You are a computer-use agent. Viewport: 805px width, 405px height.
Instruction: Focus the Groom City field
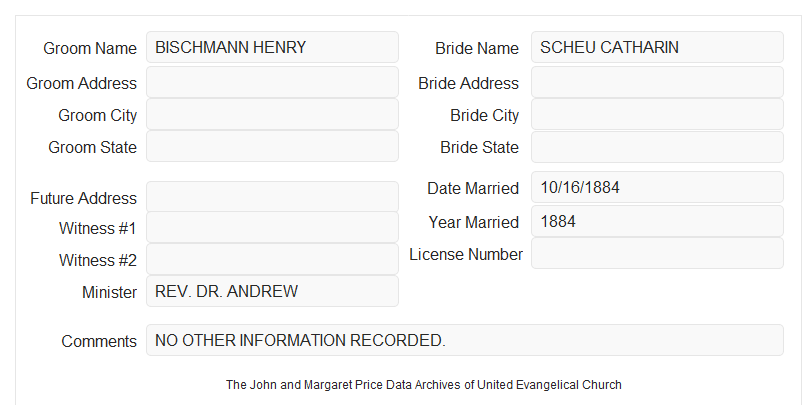pos(272,114)
